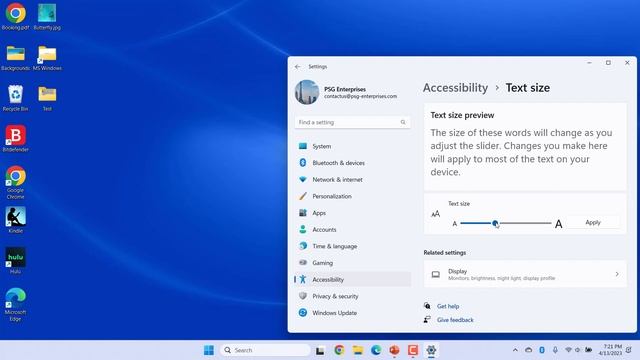Launch Google Chrome desktop shortcut
Viewport: 640px width, 360px height.
point(16,182)
